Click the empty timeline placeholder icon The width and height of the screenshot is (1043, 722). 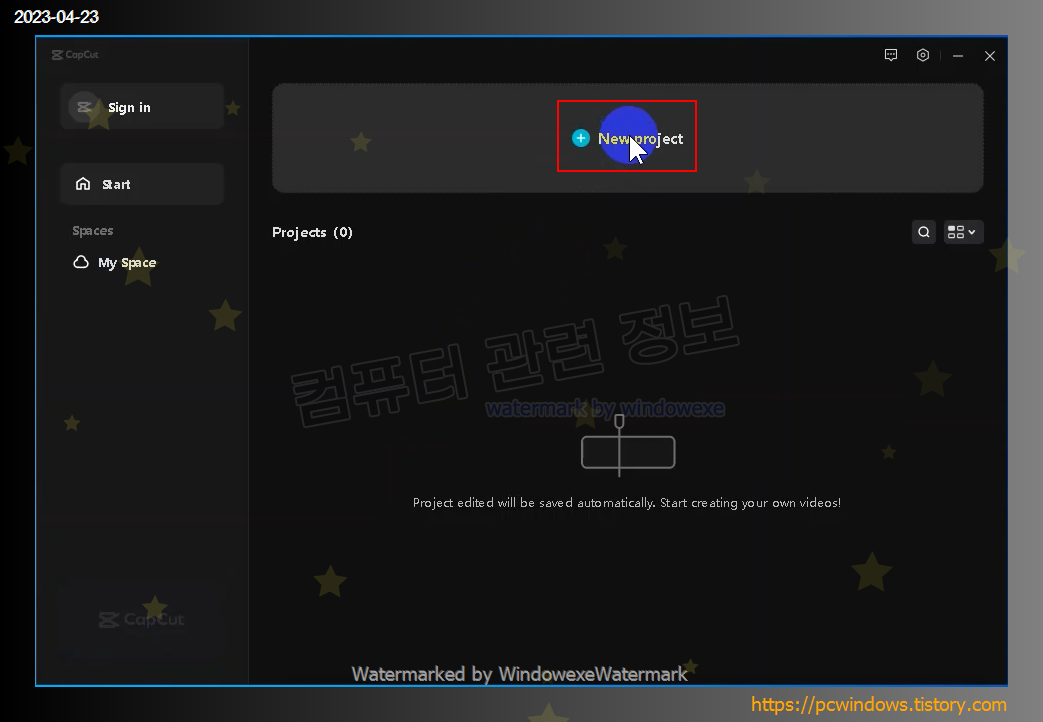point(628,446)
